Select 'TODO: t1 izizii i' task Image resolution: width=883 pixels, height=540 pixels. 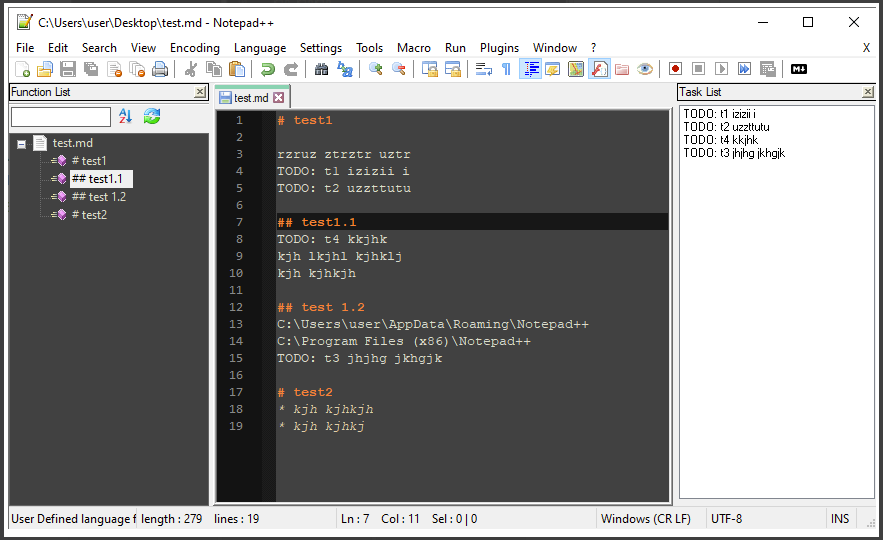tap(720, 114)
